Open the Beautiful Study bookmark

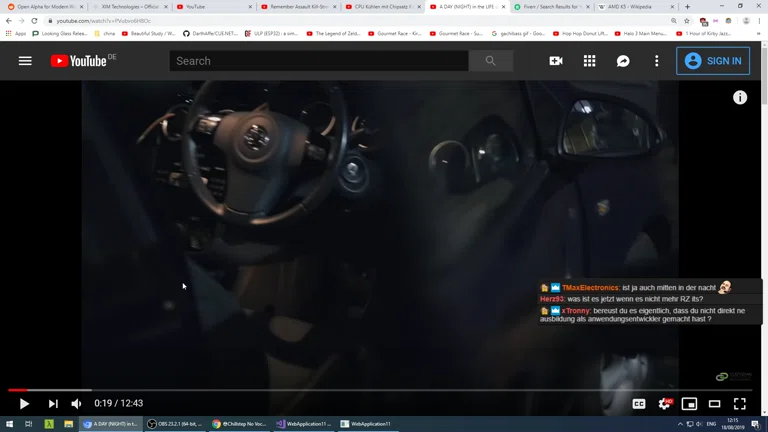148,33
